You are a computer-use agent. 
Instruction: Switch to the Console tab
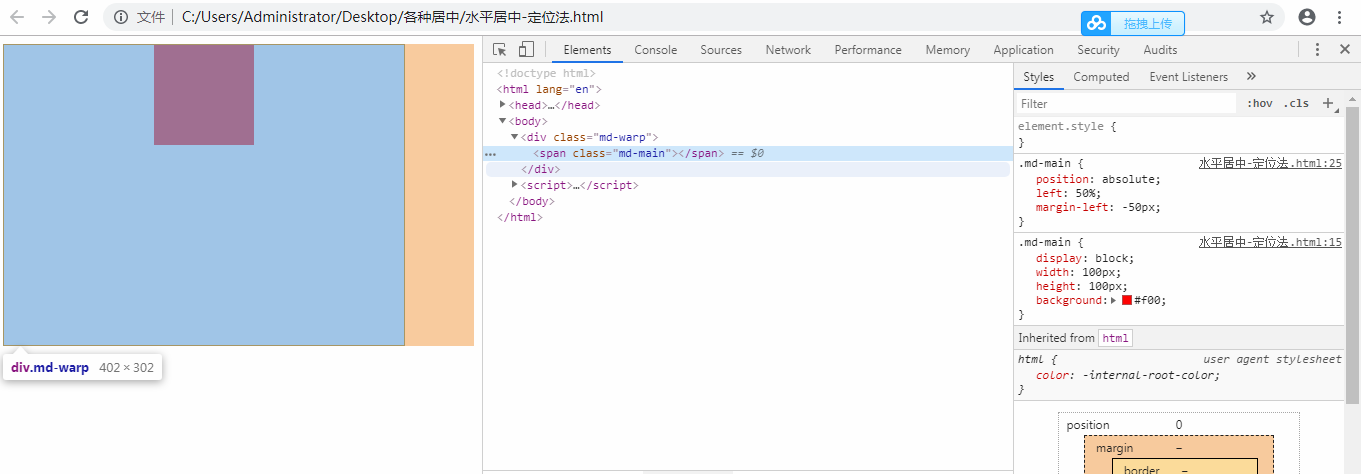656,50
